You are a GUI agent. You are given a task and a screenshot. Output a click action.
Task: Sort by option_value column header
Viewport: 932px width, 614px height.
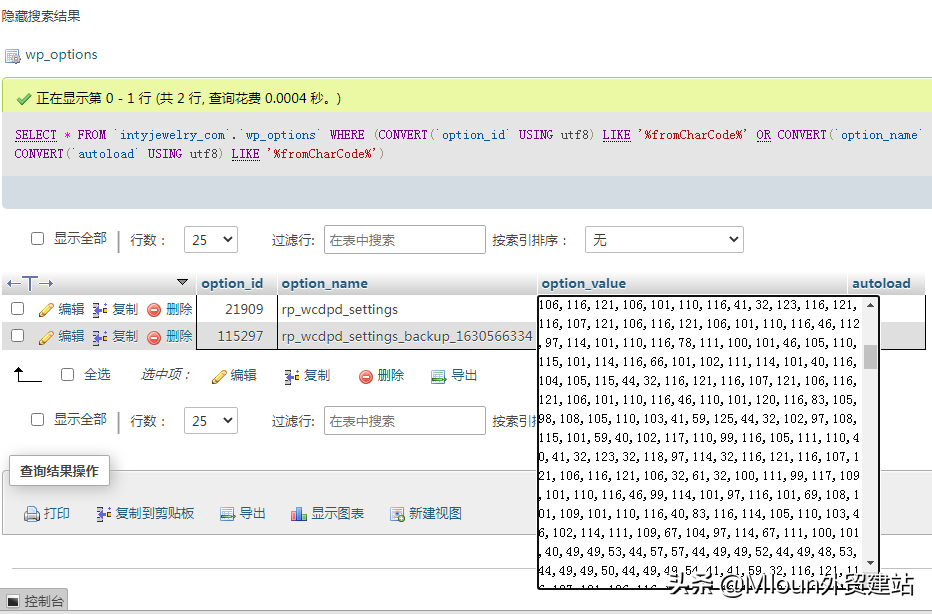click(x=584, y=284)
